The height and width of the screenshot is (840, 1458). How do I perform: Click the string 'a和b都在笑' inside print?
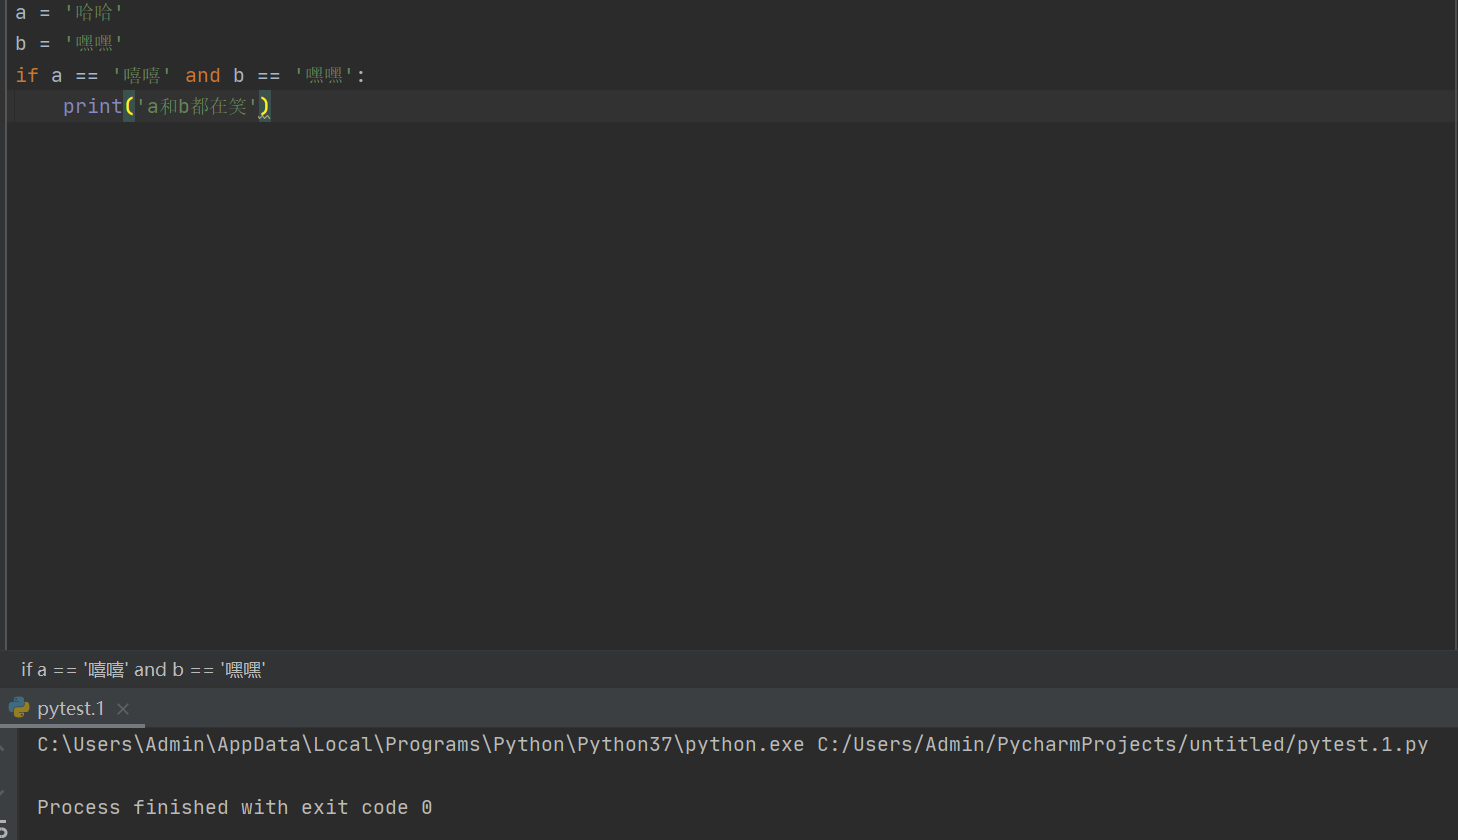point(197,106)
